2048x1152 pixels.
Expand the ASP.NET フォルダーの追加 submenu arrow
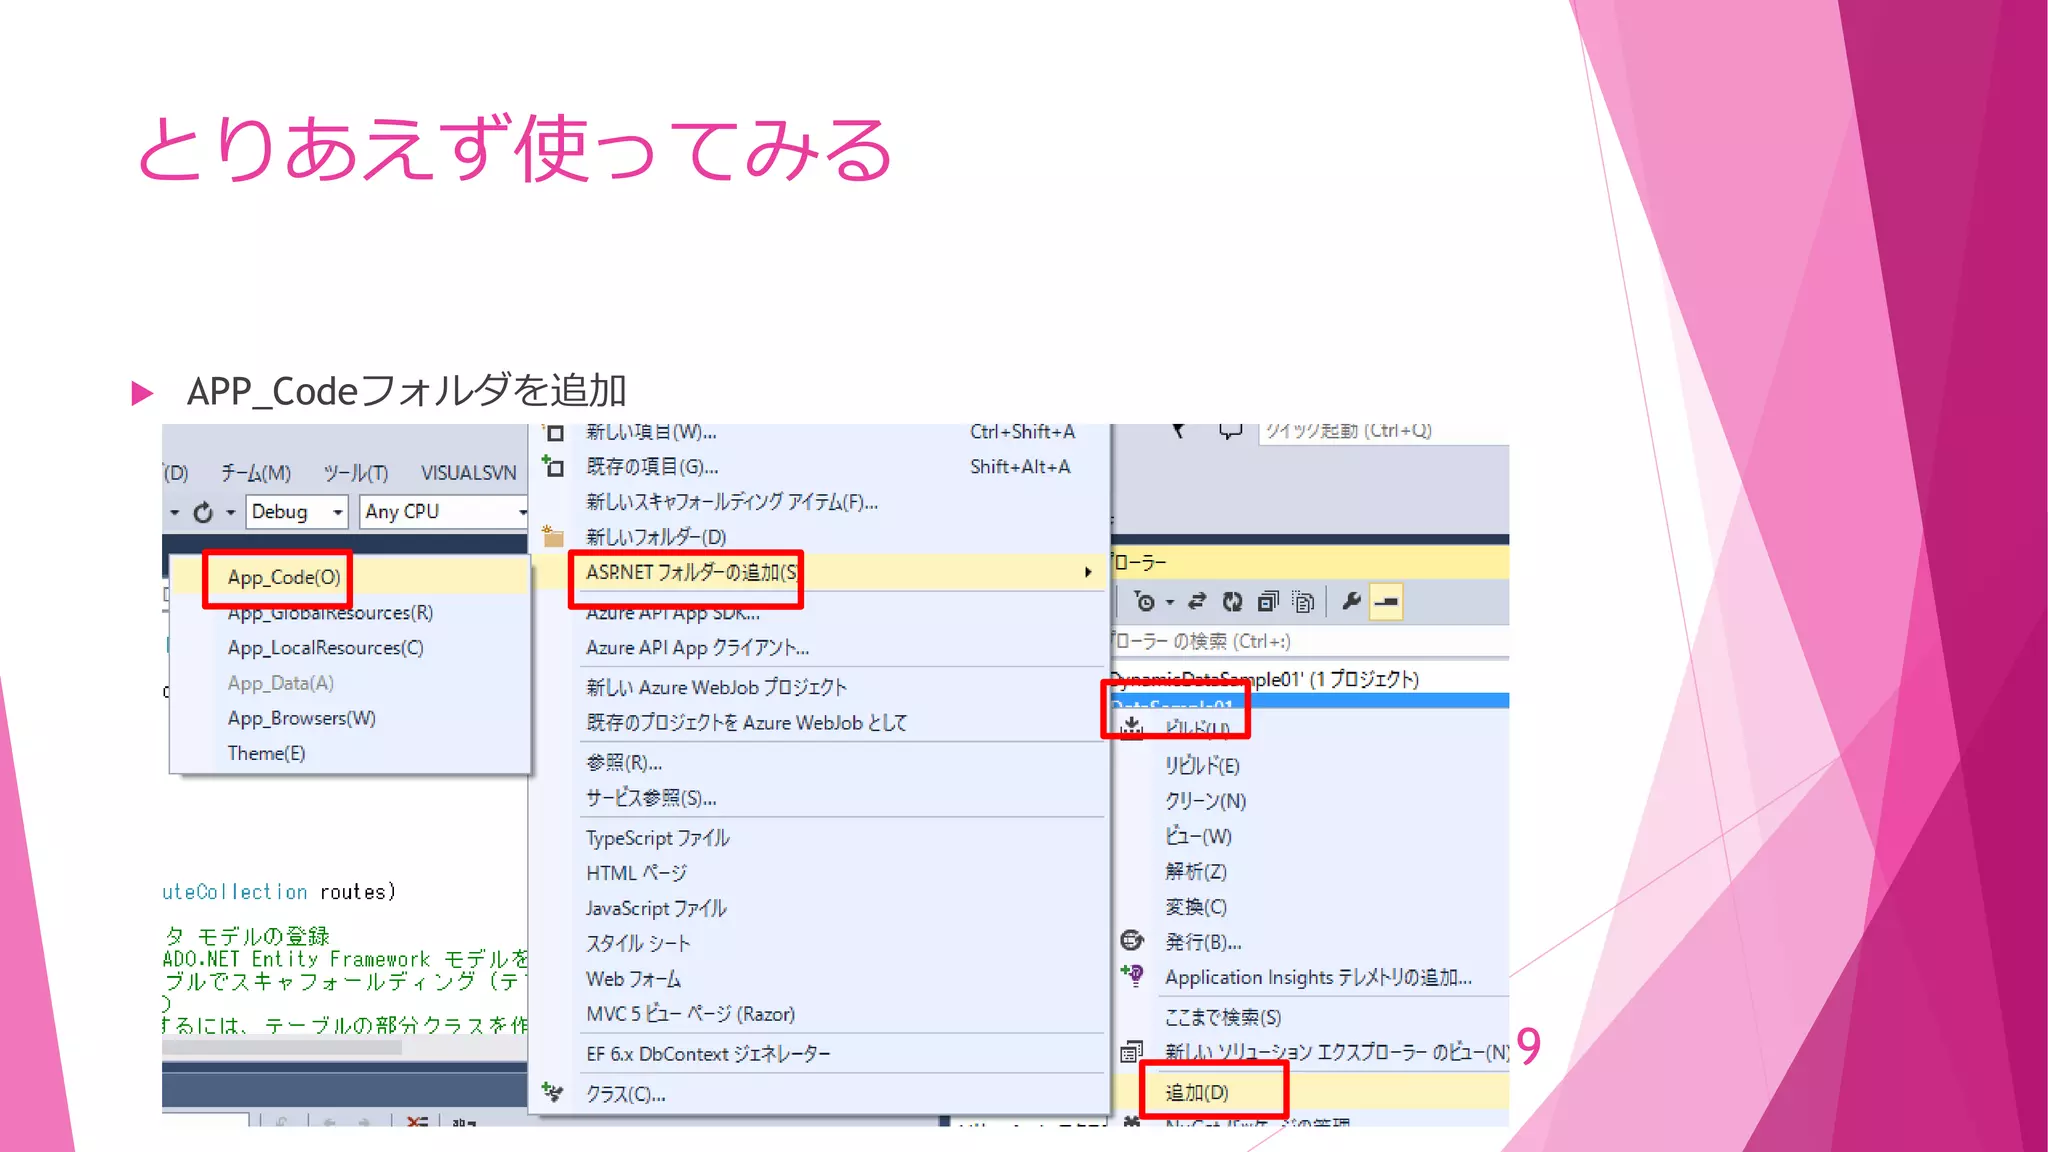[x=1088, y=572]
